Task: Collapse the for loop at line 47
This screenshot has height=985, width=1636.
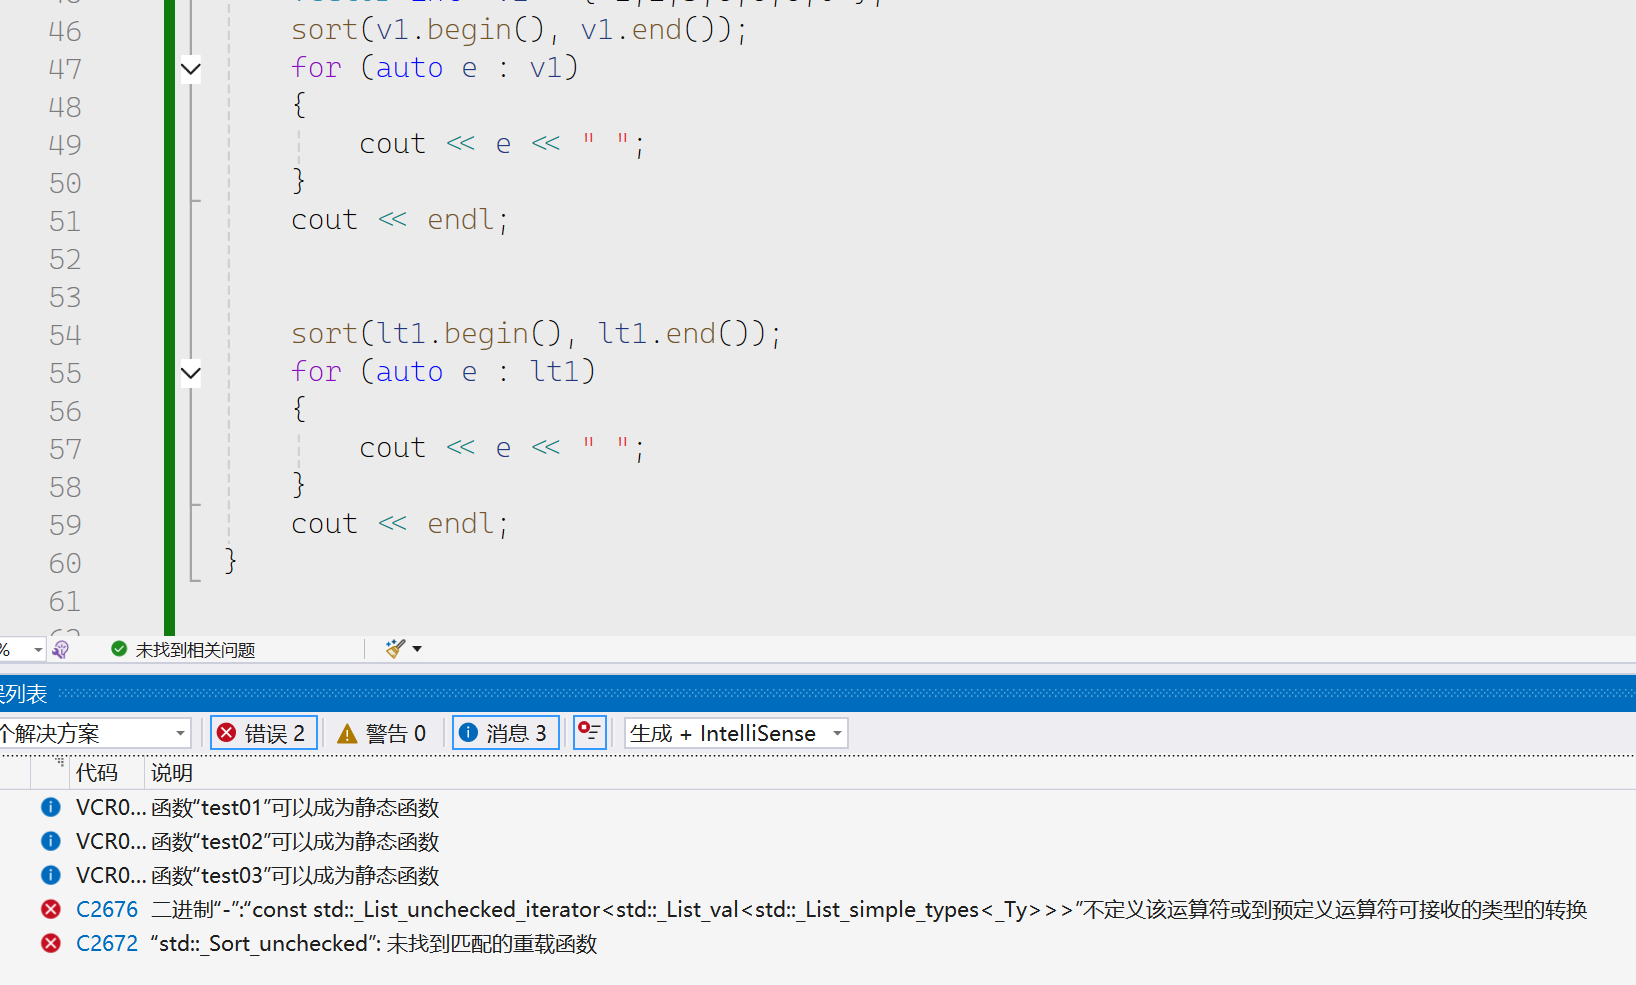Action: [x=191, y=69]
